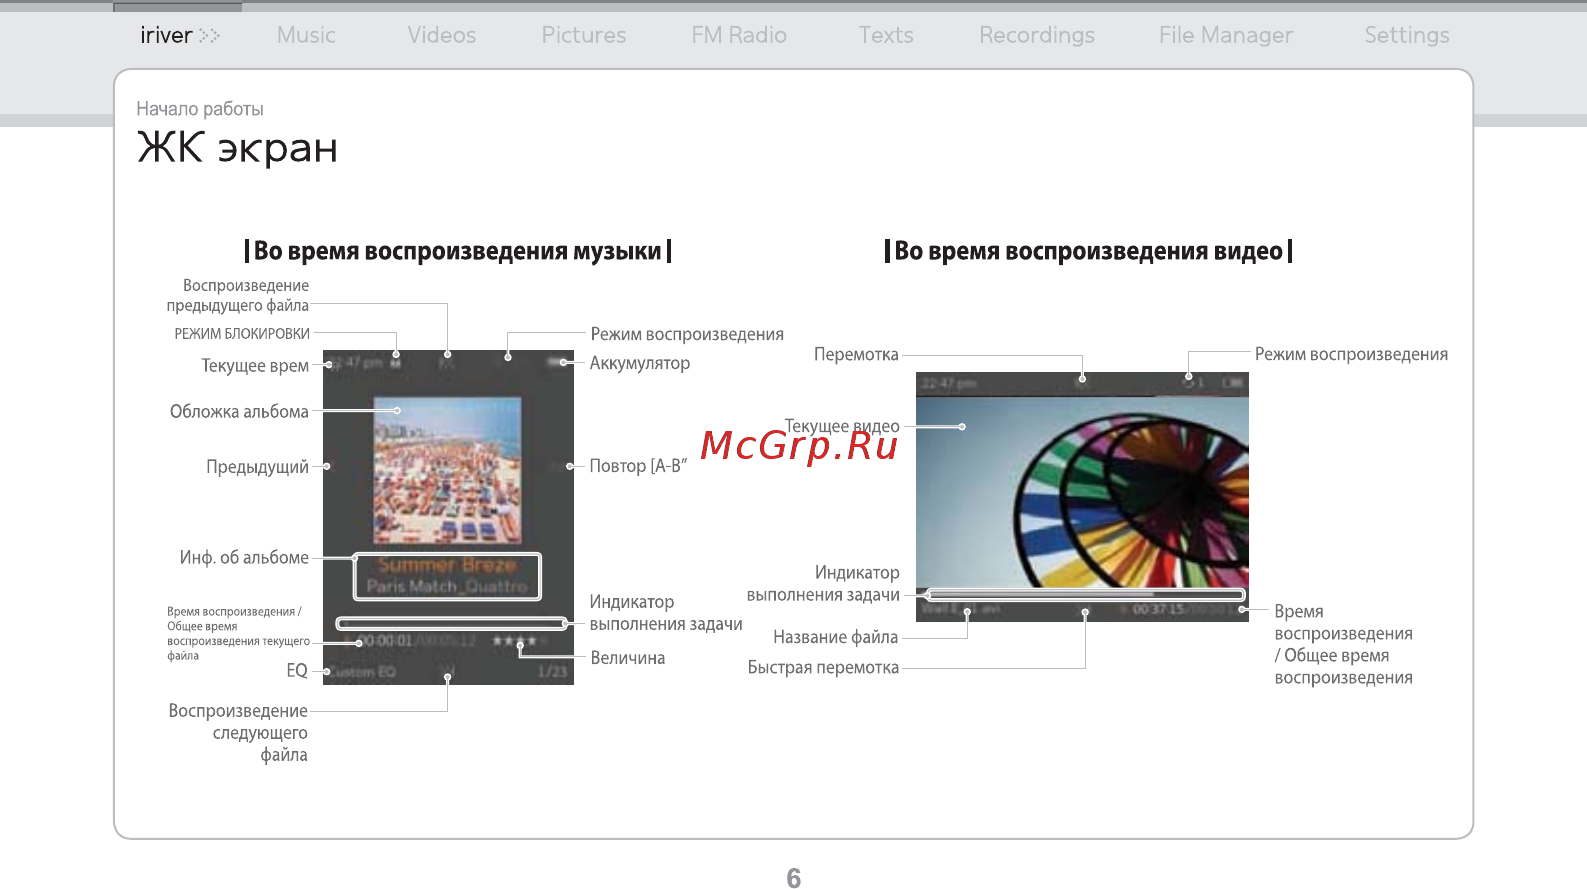Click the battery icon on video screen

point(1234,382)
